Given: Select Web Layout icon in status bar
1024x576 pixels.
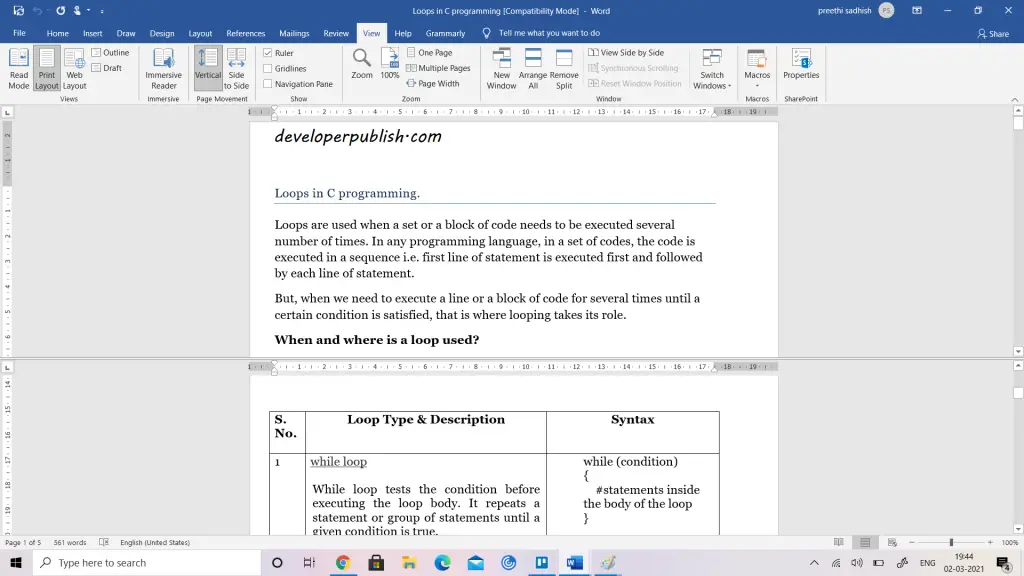Looking at the screenshot, I should pos(892,542).
